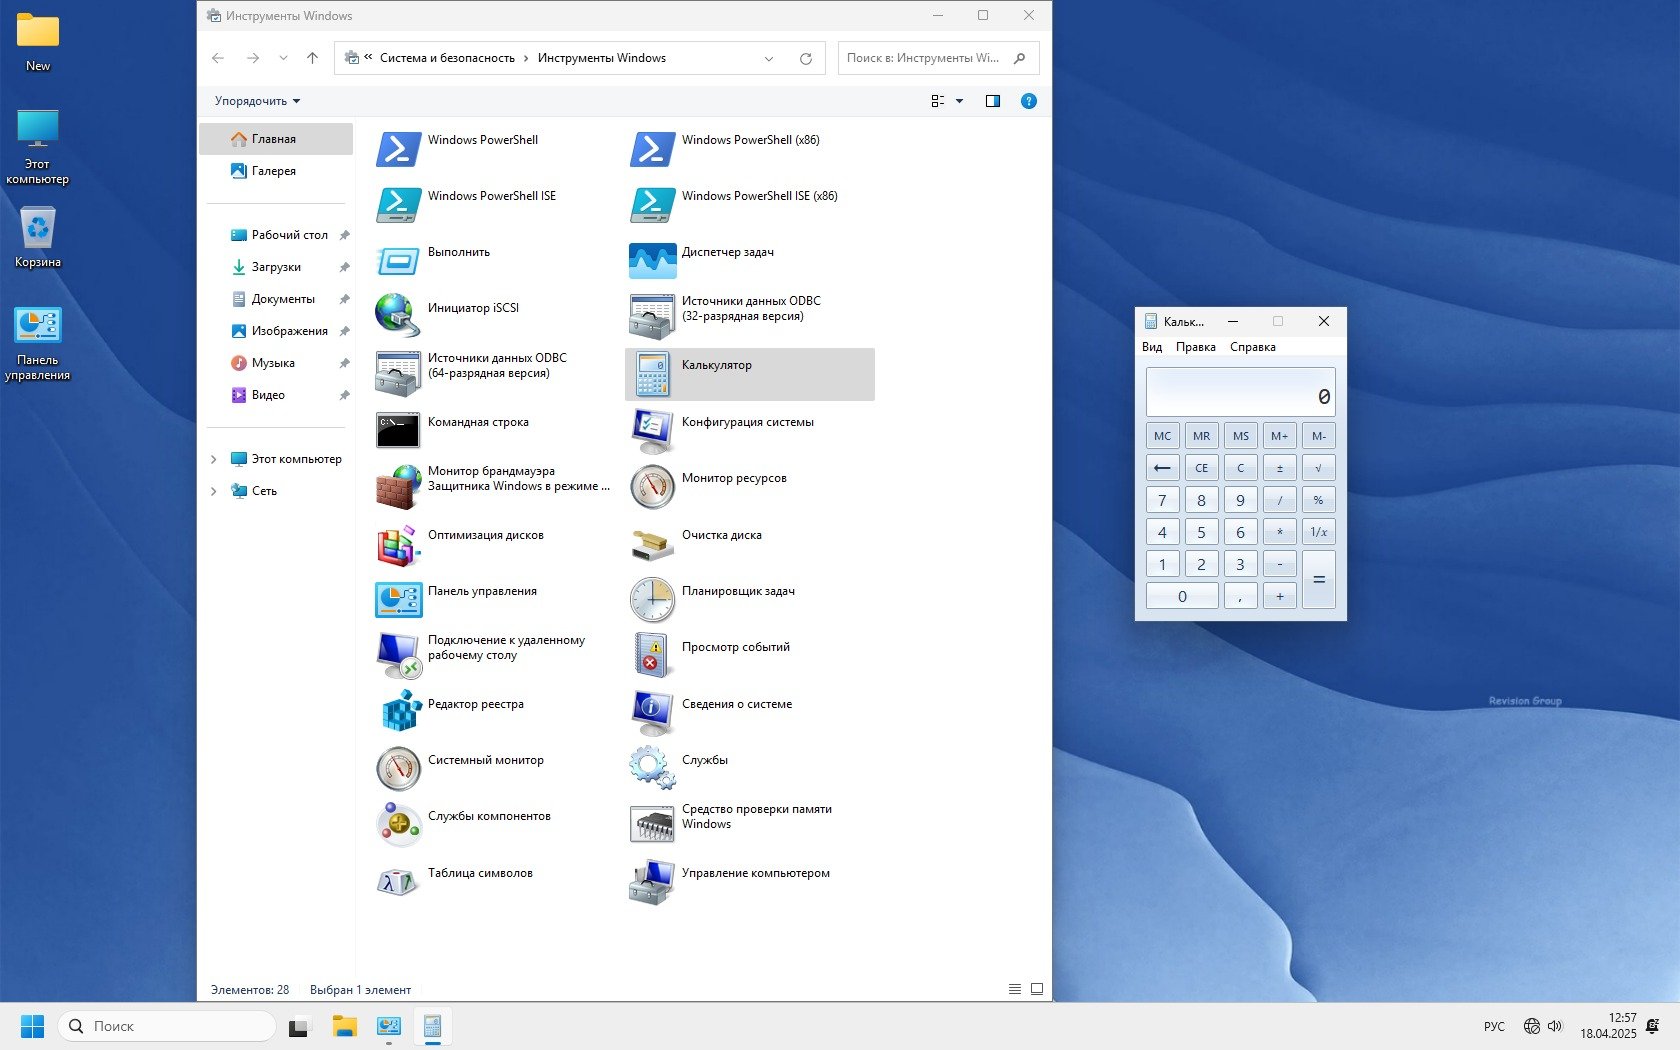1680x1050 pixels.
Task: Toggle the preview pane button
Action: (992, 101)
